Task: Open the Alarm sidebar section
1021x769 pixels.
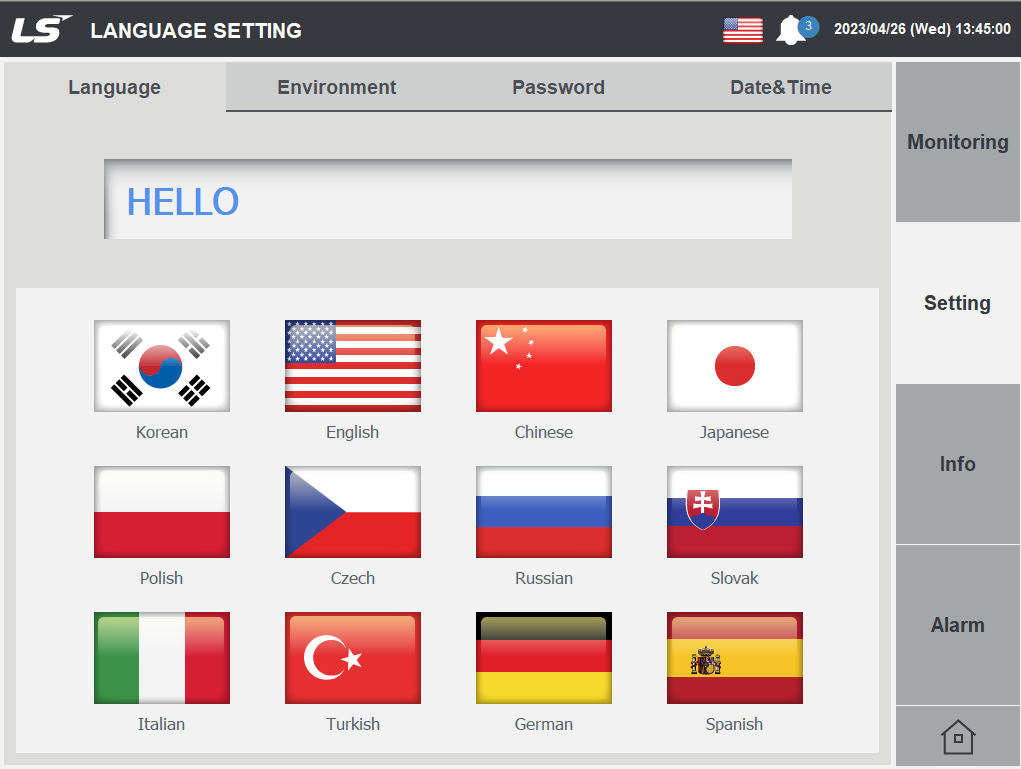Action: coord(957,624)
